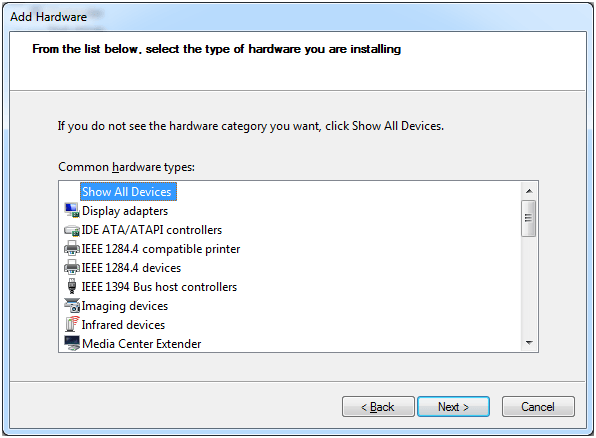The height and width of the screenshot is (438, 596).
Task: Go back with the Back button
Action: (x=378, y=407)
